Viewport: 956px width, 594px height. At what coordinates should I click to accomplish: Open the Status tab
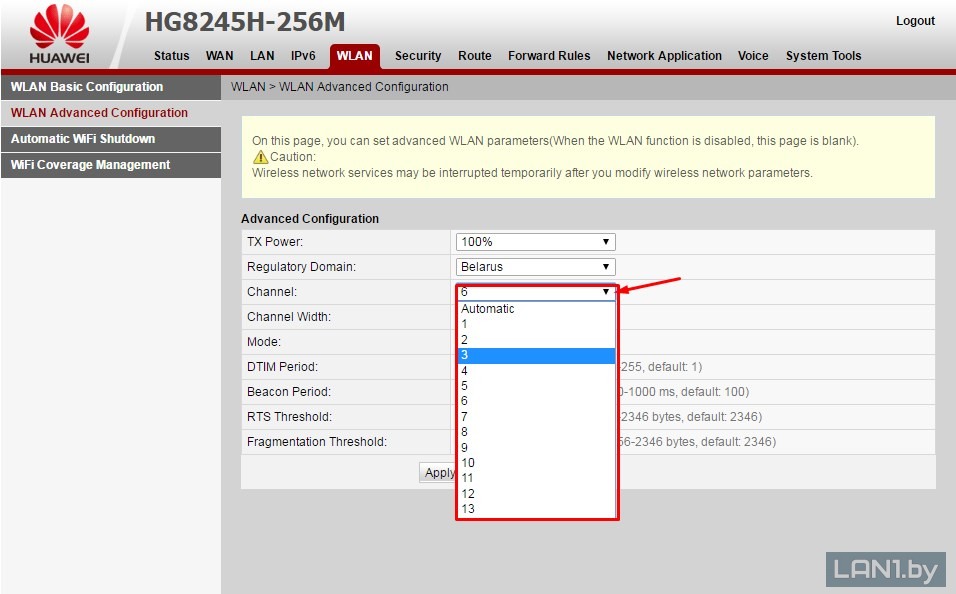[171, 55]
